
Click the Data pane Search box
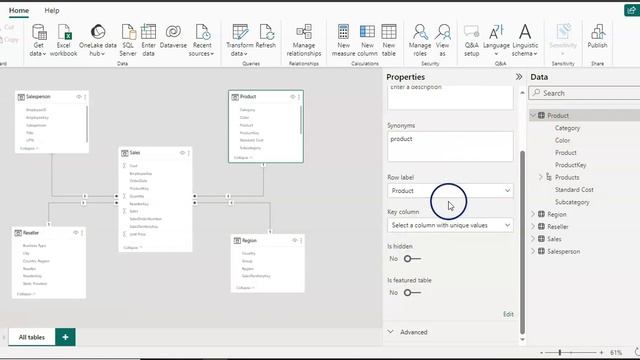click(584, 93)
